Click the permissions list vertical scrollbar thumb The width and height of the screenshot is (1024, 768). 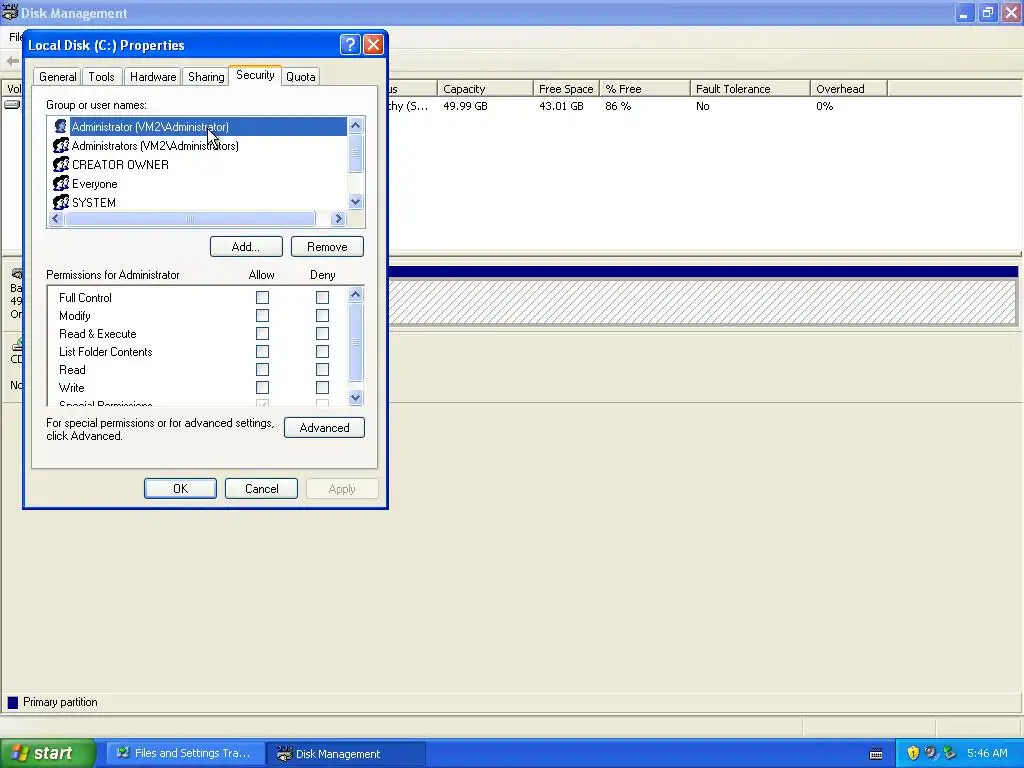(355, 342)
